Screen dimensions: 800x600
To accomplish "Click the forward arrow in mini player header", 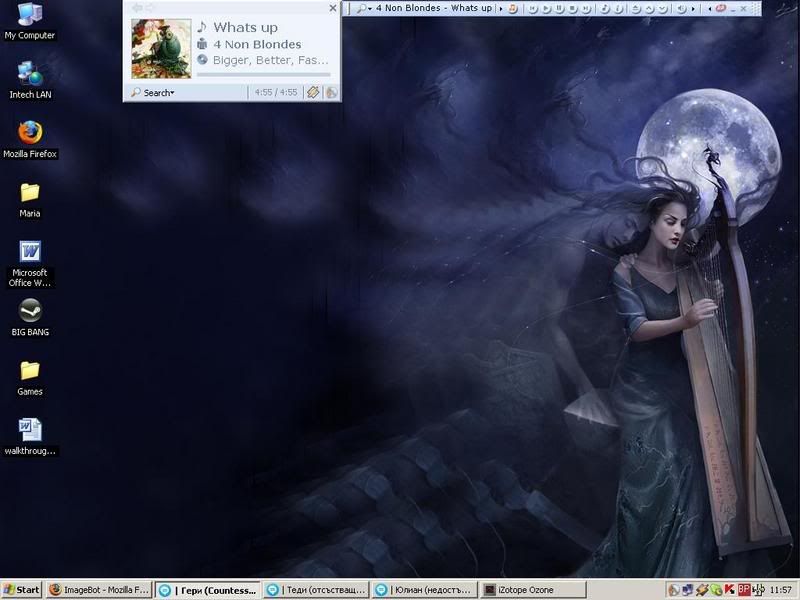I will (x=149, y=8).
